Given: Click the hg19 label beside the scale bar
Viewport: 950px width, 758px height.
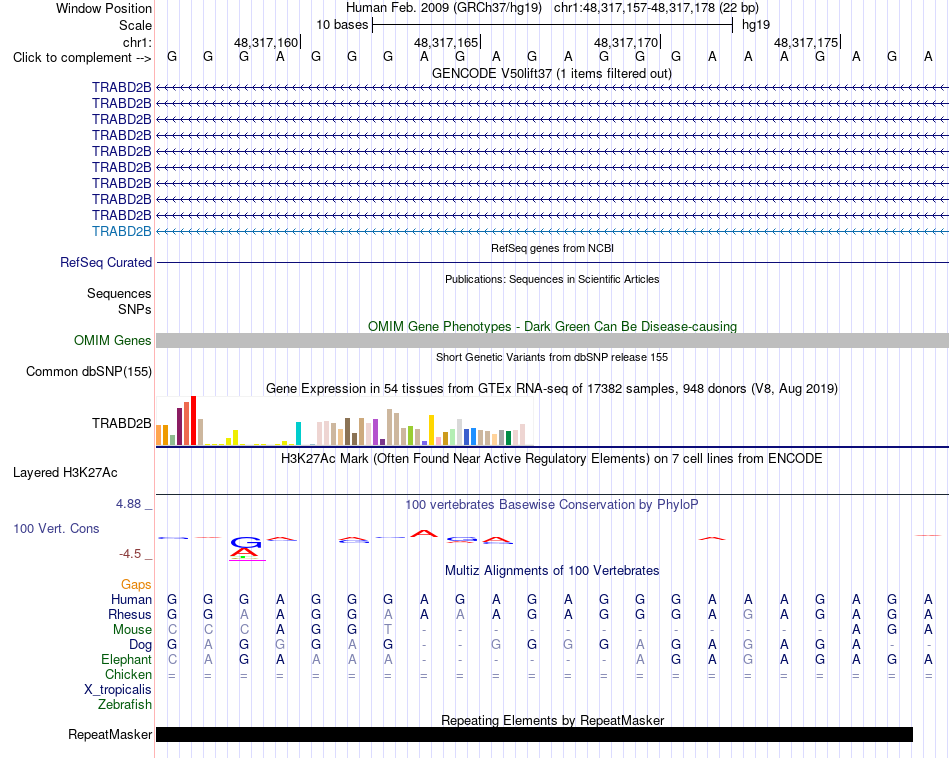Looking at the screenshot, I should click(756, 25).
